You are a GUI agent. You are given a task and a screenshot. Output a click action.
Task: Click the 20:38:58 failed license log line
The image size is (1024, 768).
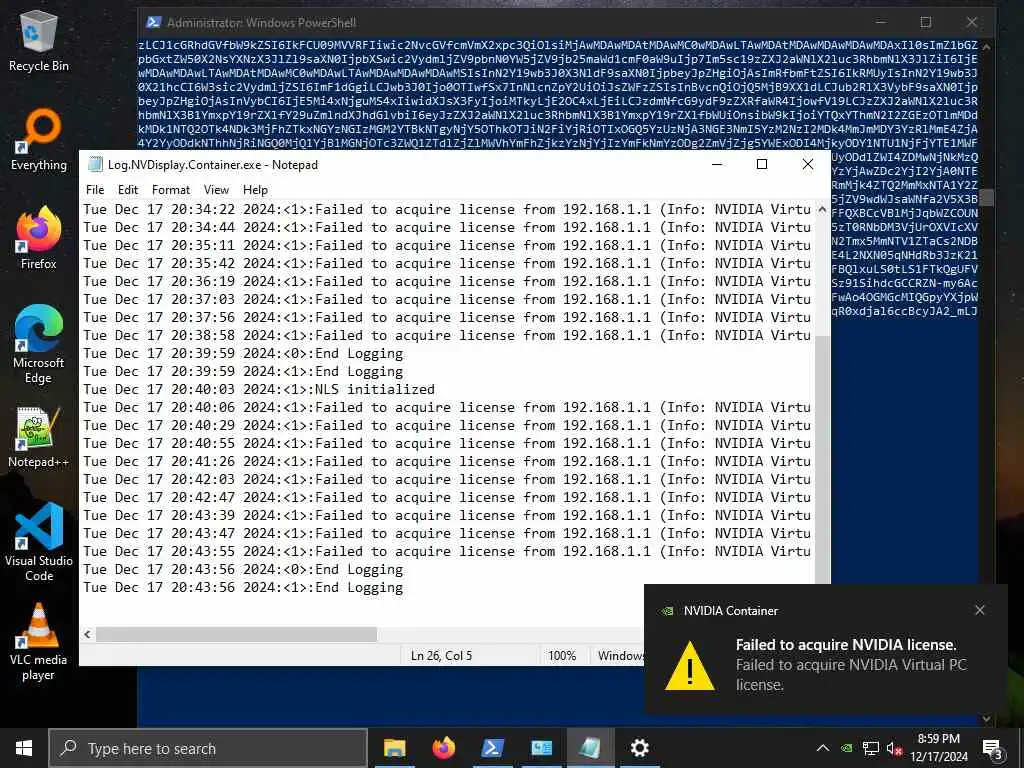[447, 335]
